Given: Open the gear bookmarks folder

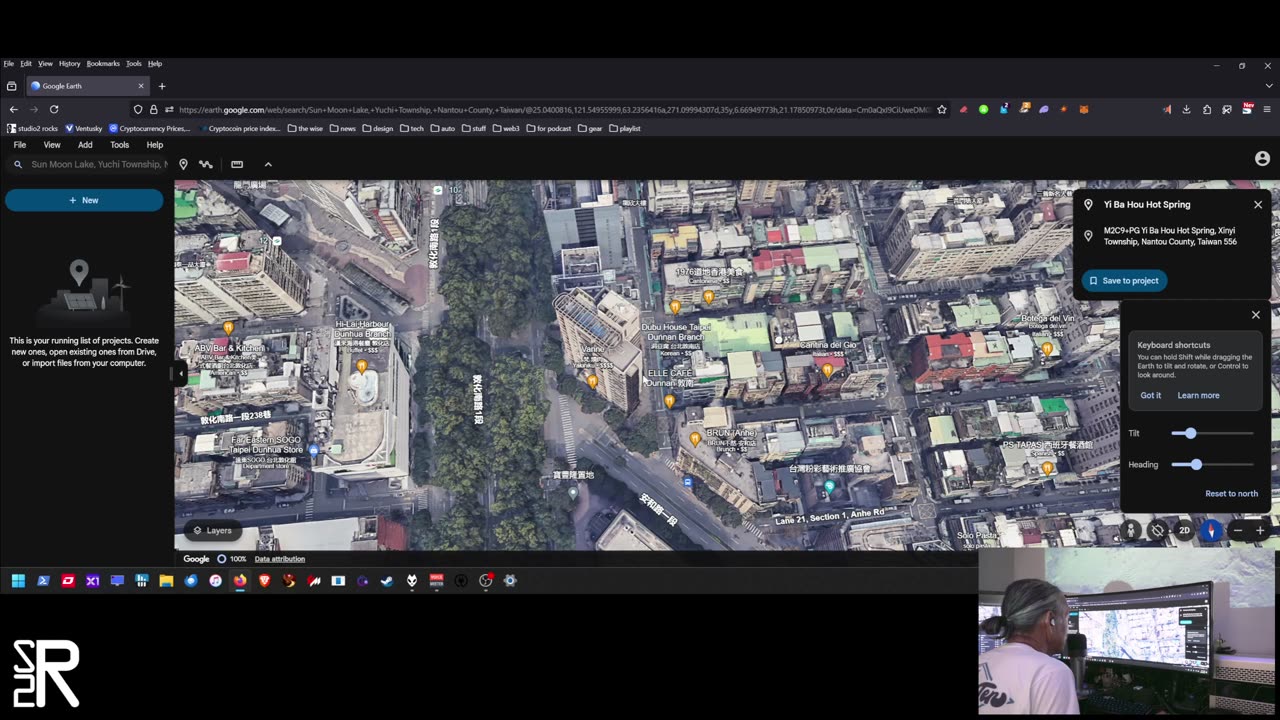Looking at the screenshot, I should [590, 128].
